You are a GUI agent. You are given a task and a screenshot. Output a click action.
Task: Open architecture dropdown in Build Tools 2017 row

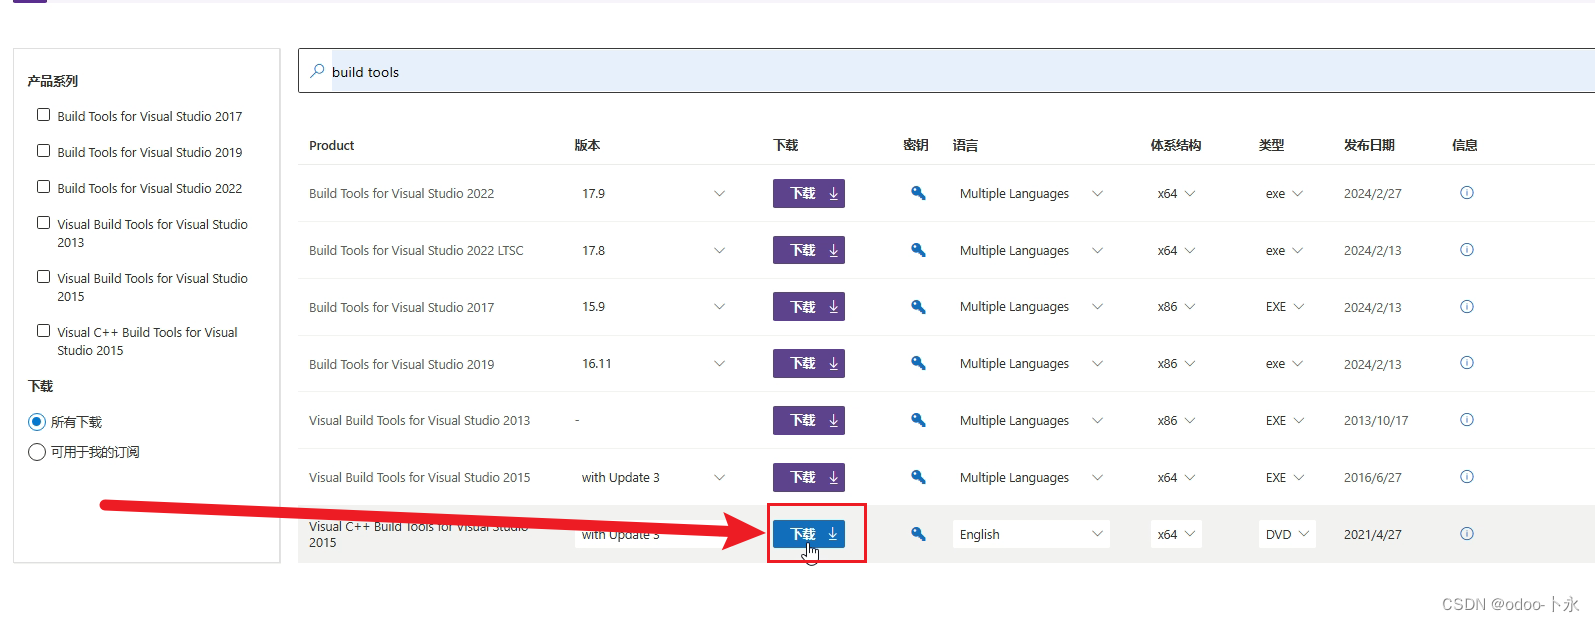point(1176,307)
